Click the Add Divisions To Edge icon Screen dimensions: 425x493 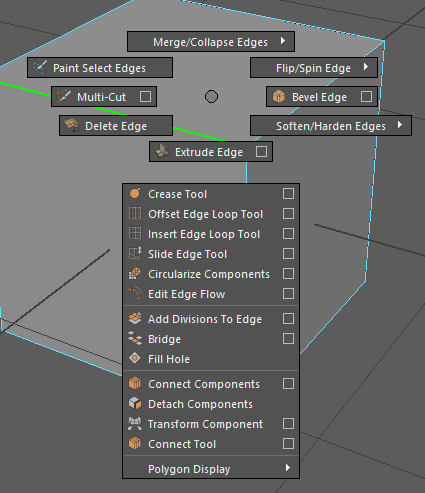pyautogui.click(x=135, y=318)
